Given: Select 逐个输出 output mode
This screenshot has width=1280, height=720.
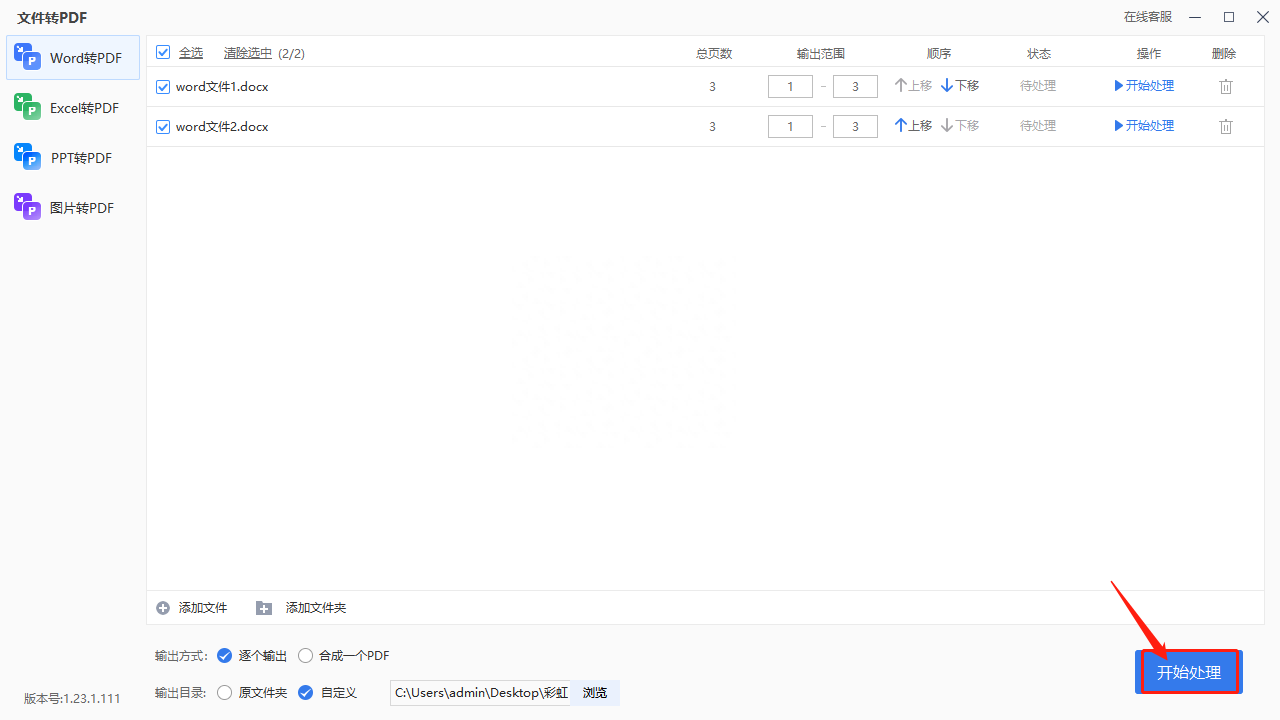Looking at the screenshot, I should pos(224,656).
